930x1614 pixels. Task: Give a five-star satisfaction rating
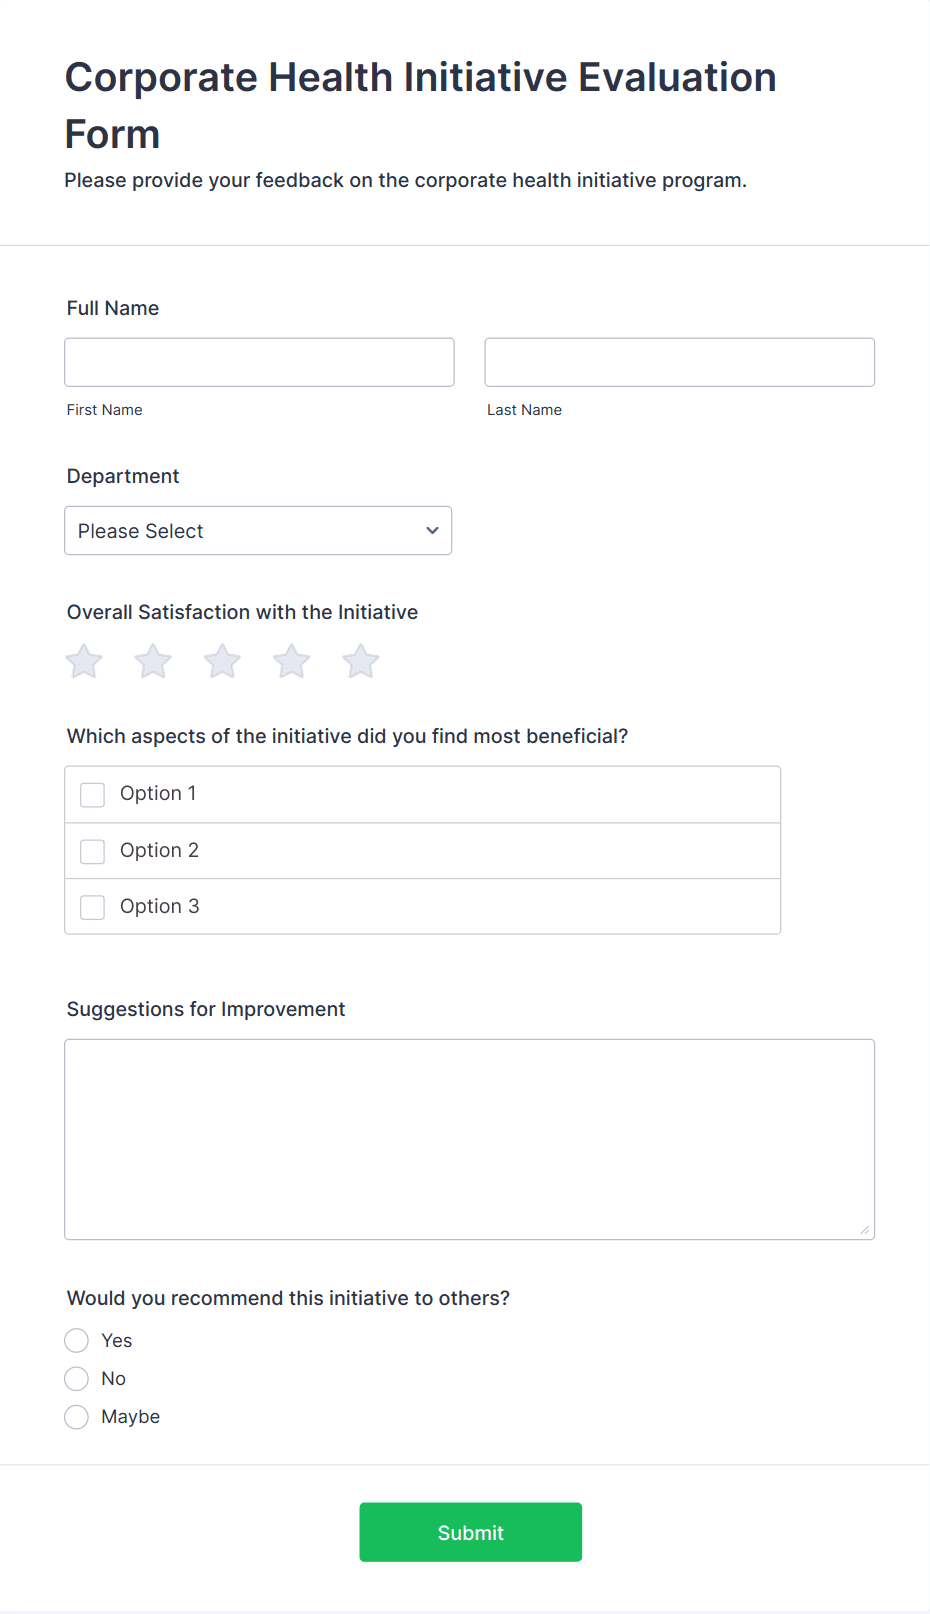pyautogui.click(x=361, y=661)
